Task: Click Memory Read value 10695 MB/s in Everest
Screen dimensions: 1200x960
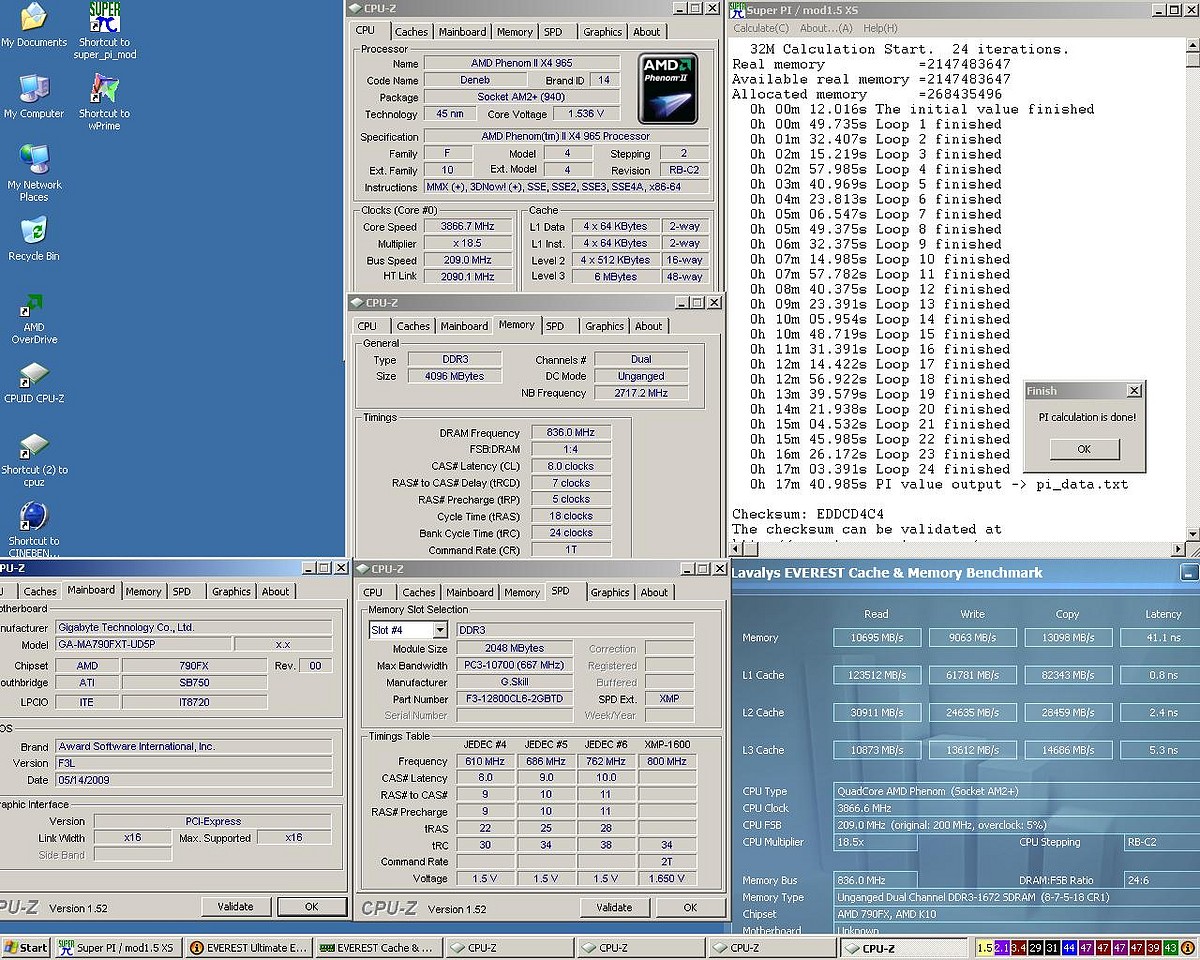Action: click(x=876, y=637)
